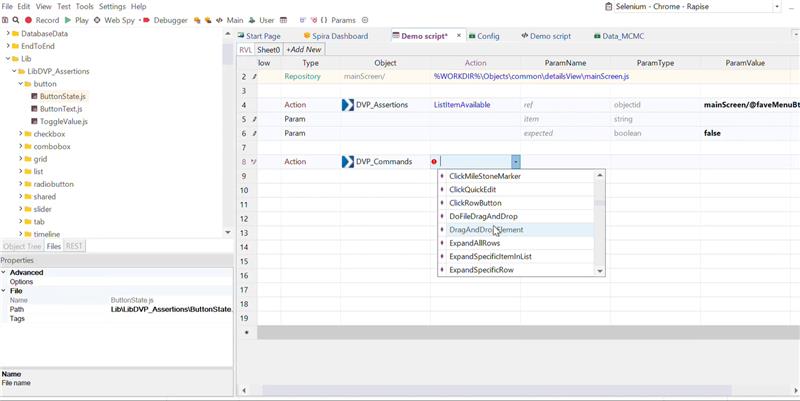Choose DragAndDropElement from the list

(515, 230)
